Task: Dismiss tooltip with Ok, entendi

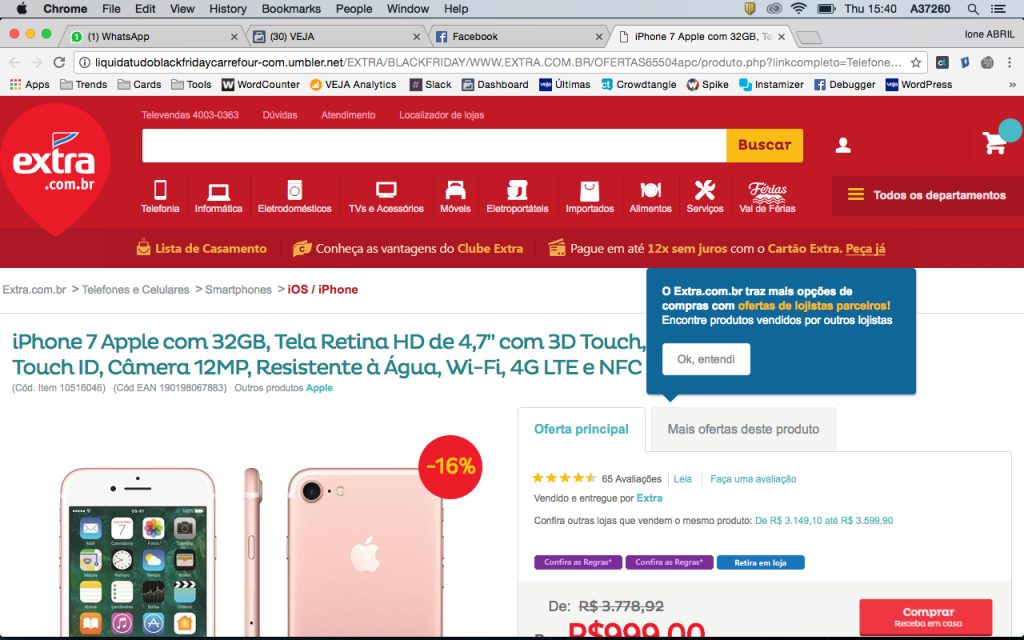Action: tap(706, 359)
